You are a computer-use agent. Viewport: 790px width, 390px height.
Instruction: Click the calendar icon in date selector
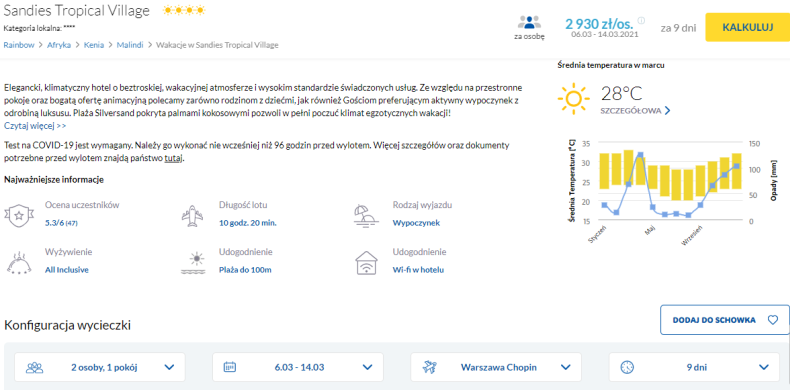tap(230, 367)
